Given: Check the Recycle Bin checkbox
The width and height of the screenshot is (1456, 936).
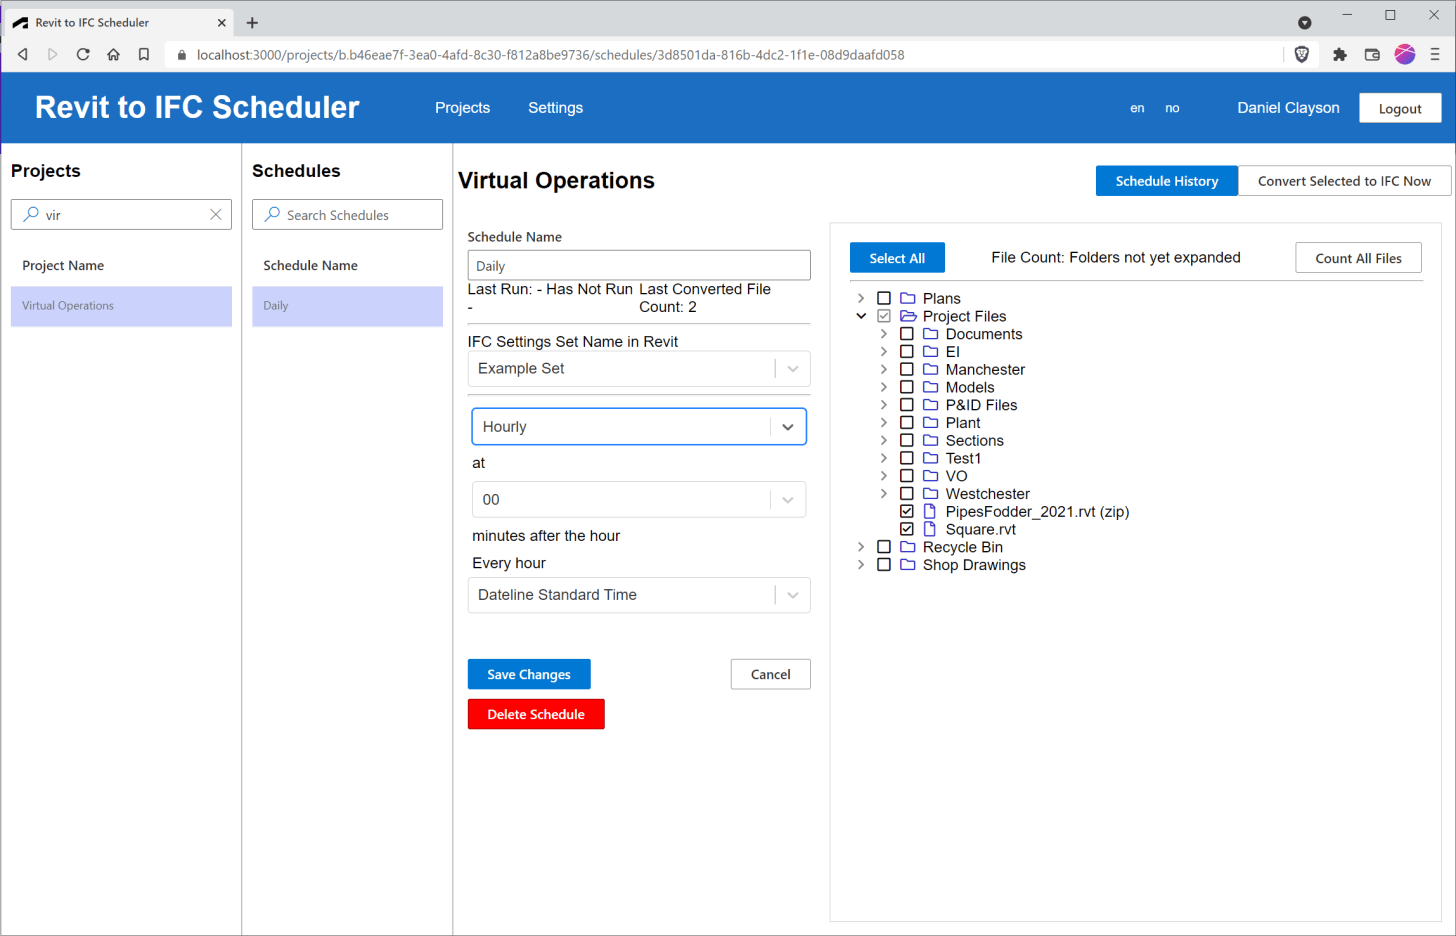Looking at the screenshot, I should [884, 547].
